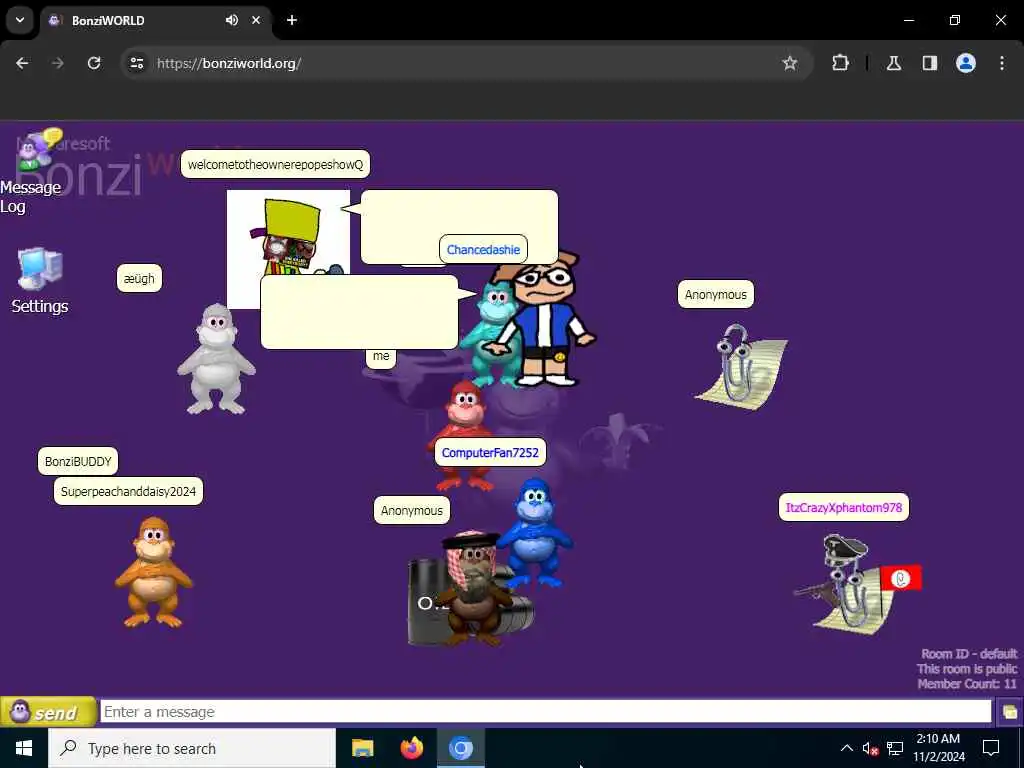Click the yellow icon right of message field

[x=1010, y=712]
